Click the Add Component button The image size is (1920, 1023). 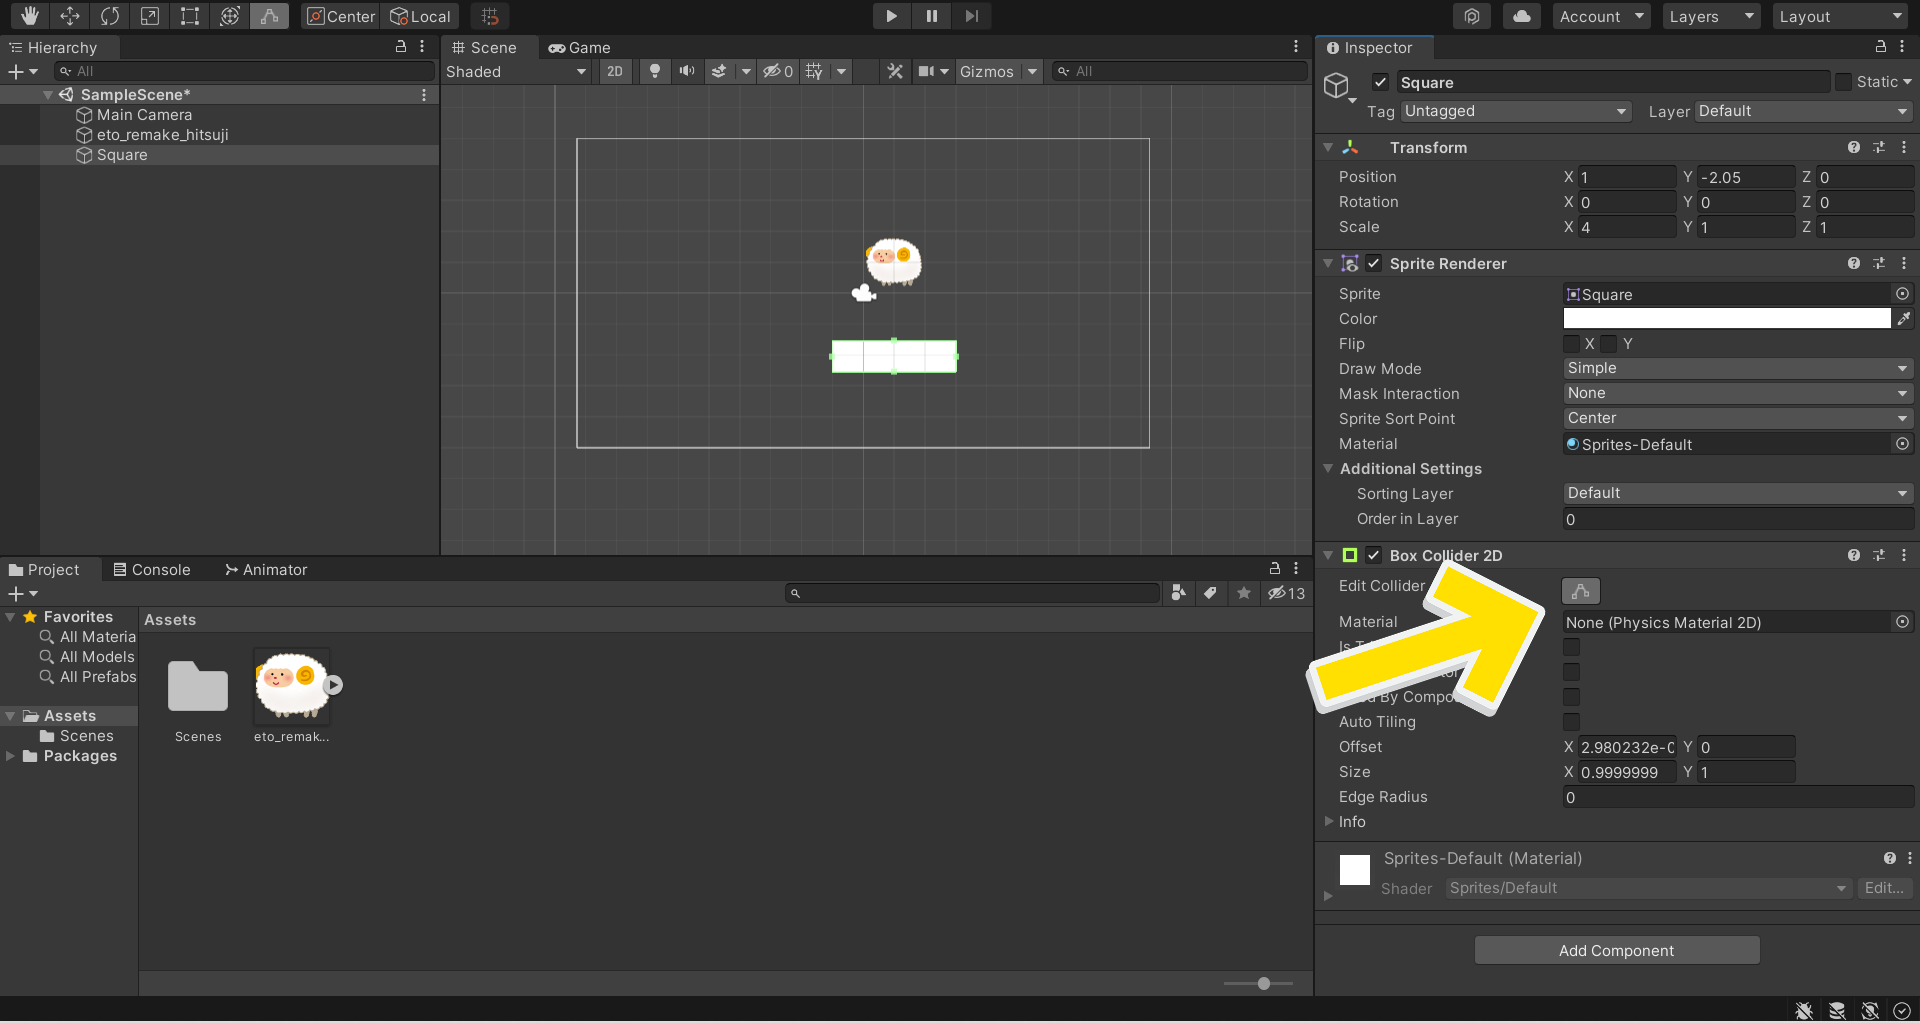click(1616, 950)
